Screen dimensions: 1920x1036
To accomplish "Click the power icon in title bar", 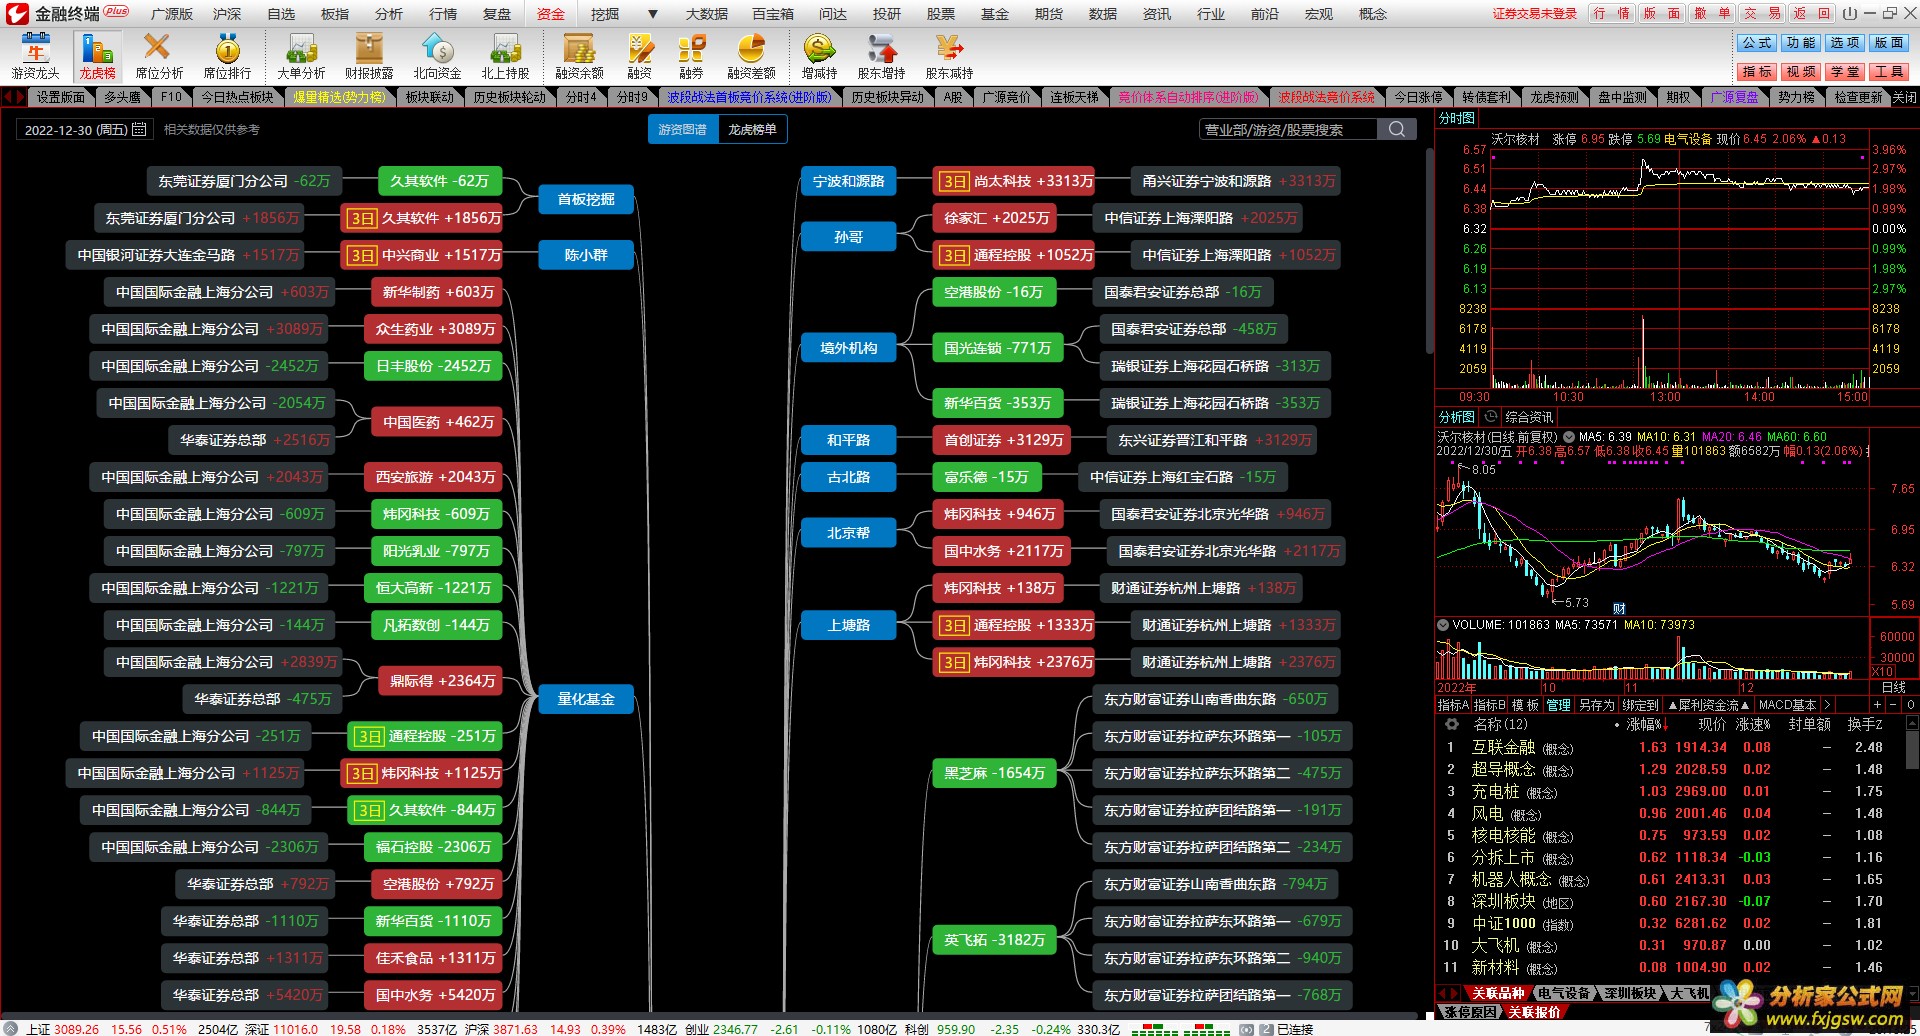I will [x=1848, y=13].
